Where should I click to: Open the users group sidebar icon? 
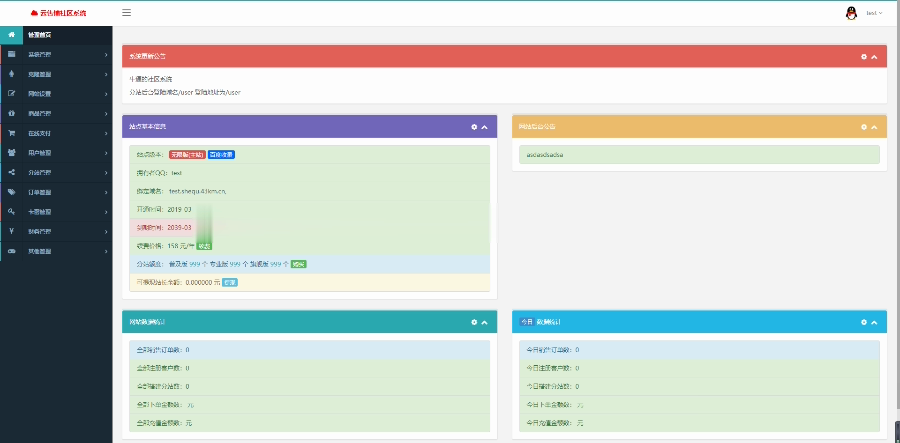pos(11,153)
